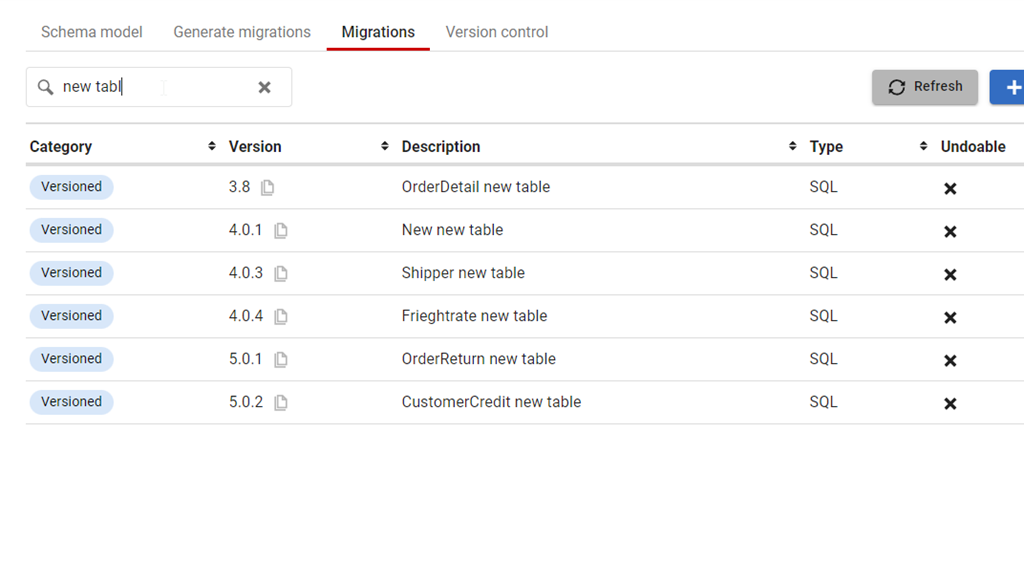Click the magnifying glass search icon
The image size is (1024, 562).
point(45,87)
